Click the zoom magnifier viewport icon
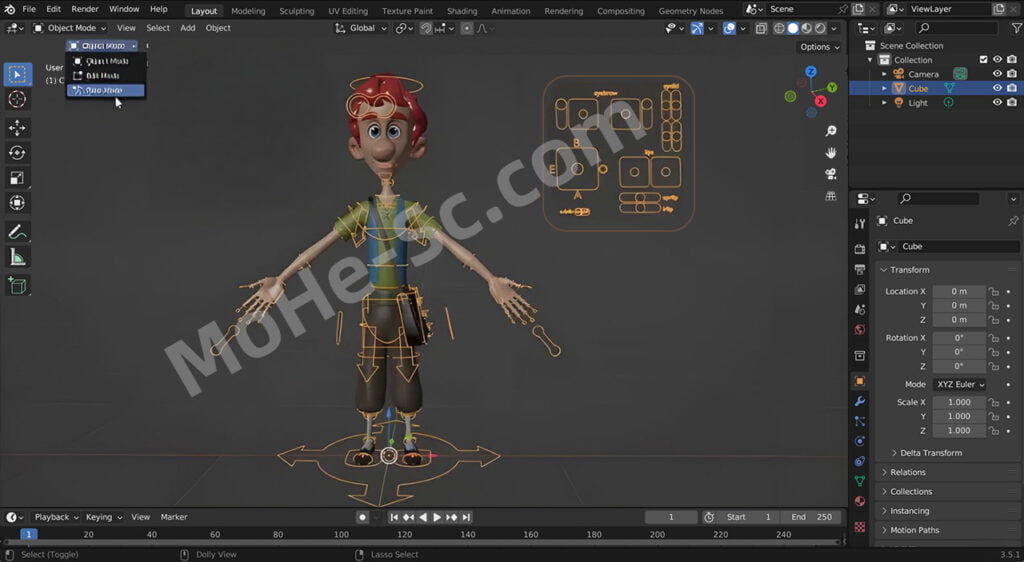1024x562 pixels. pos(830,131)
